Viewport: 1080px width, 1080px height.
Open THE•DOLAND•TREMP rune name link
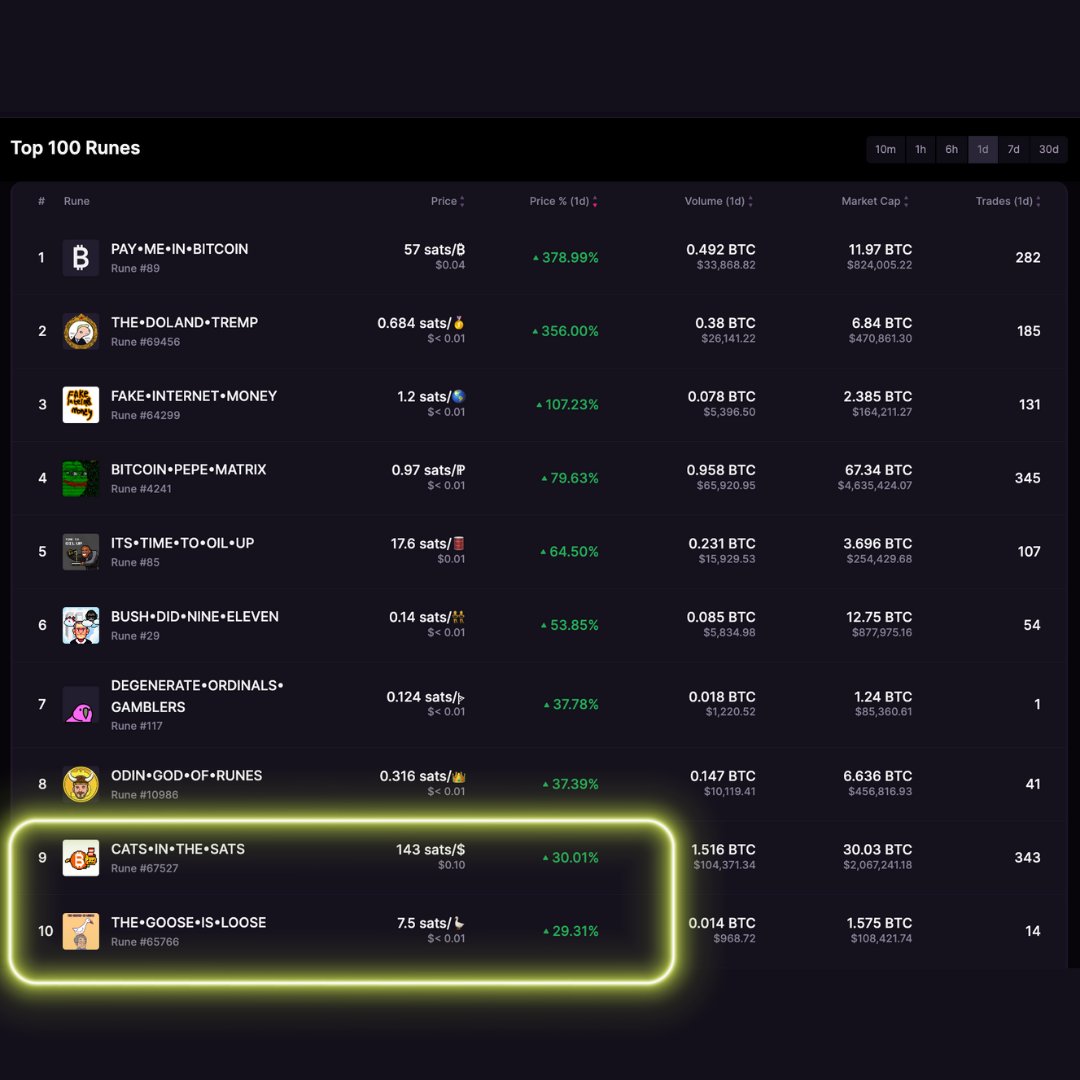point(185,323)
